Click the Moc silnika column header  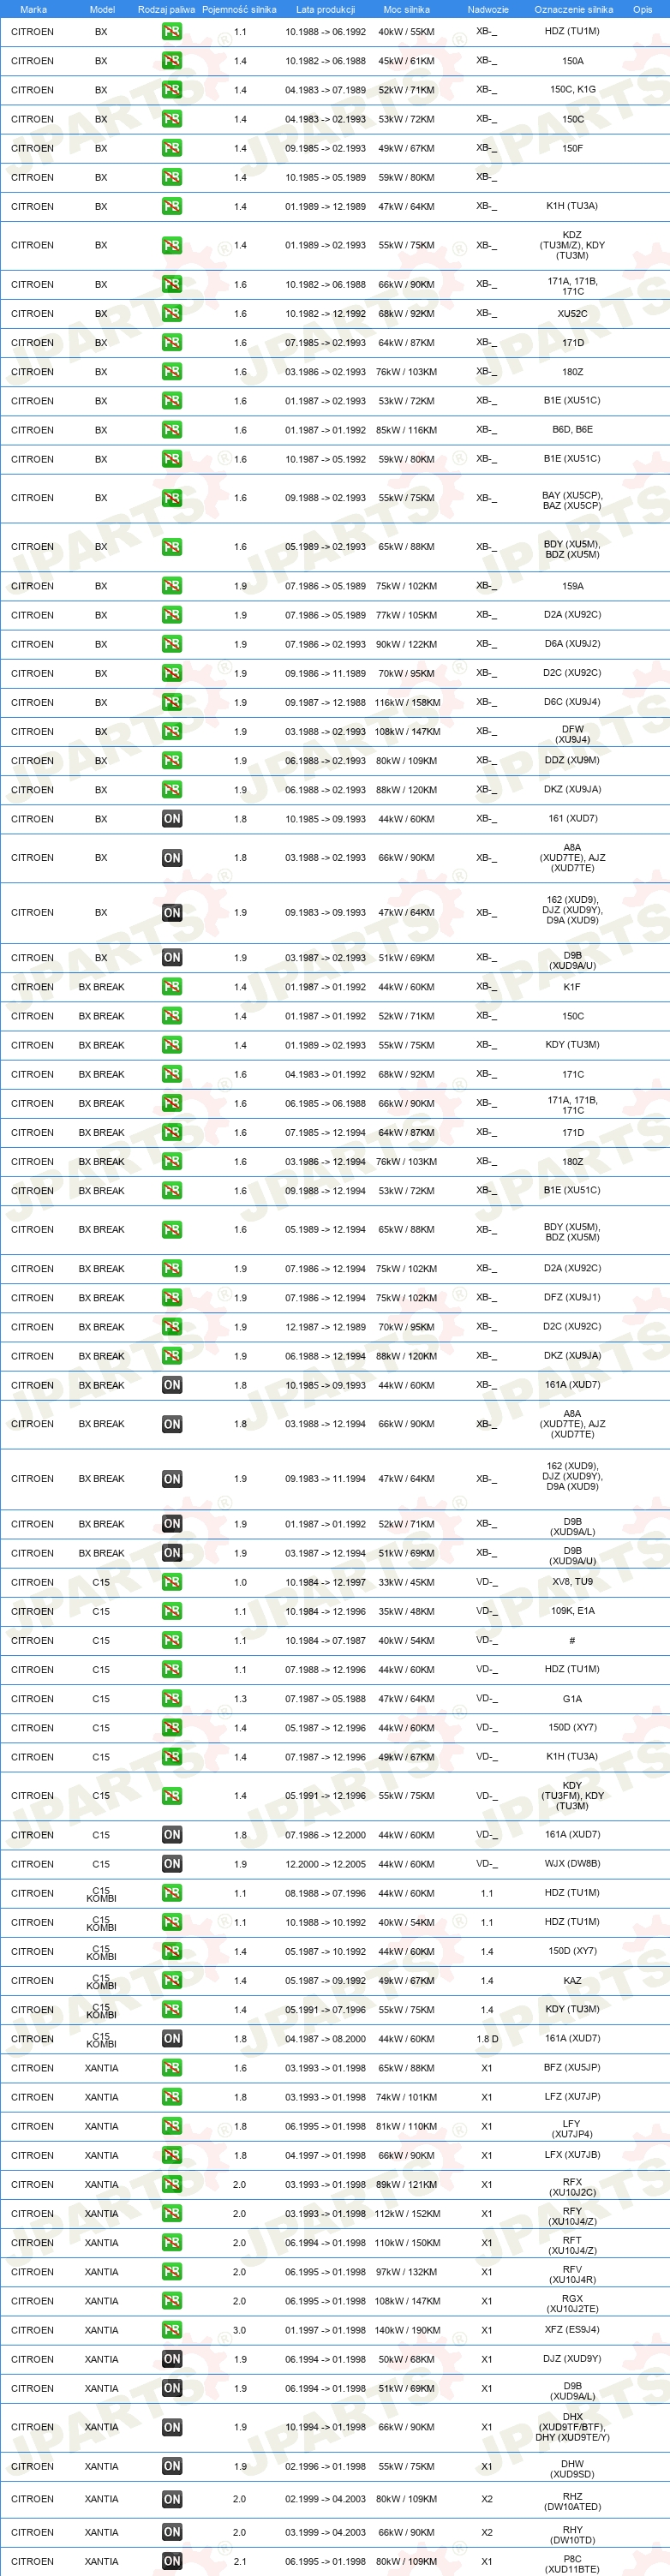[406, 9]
